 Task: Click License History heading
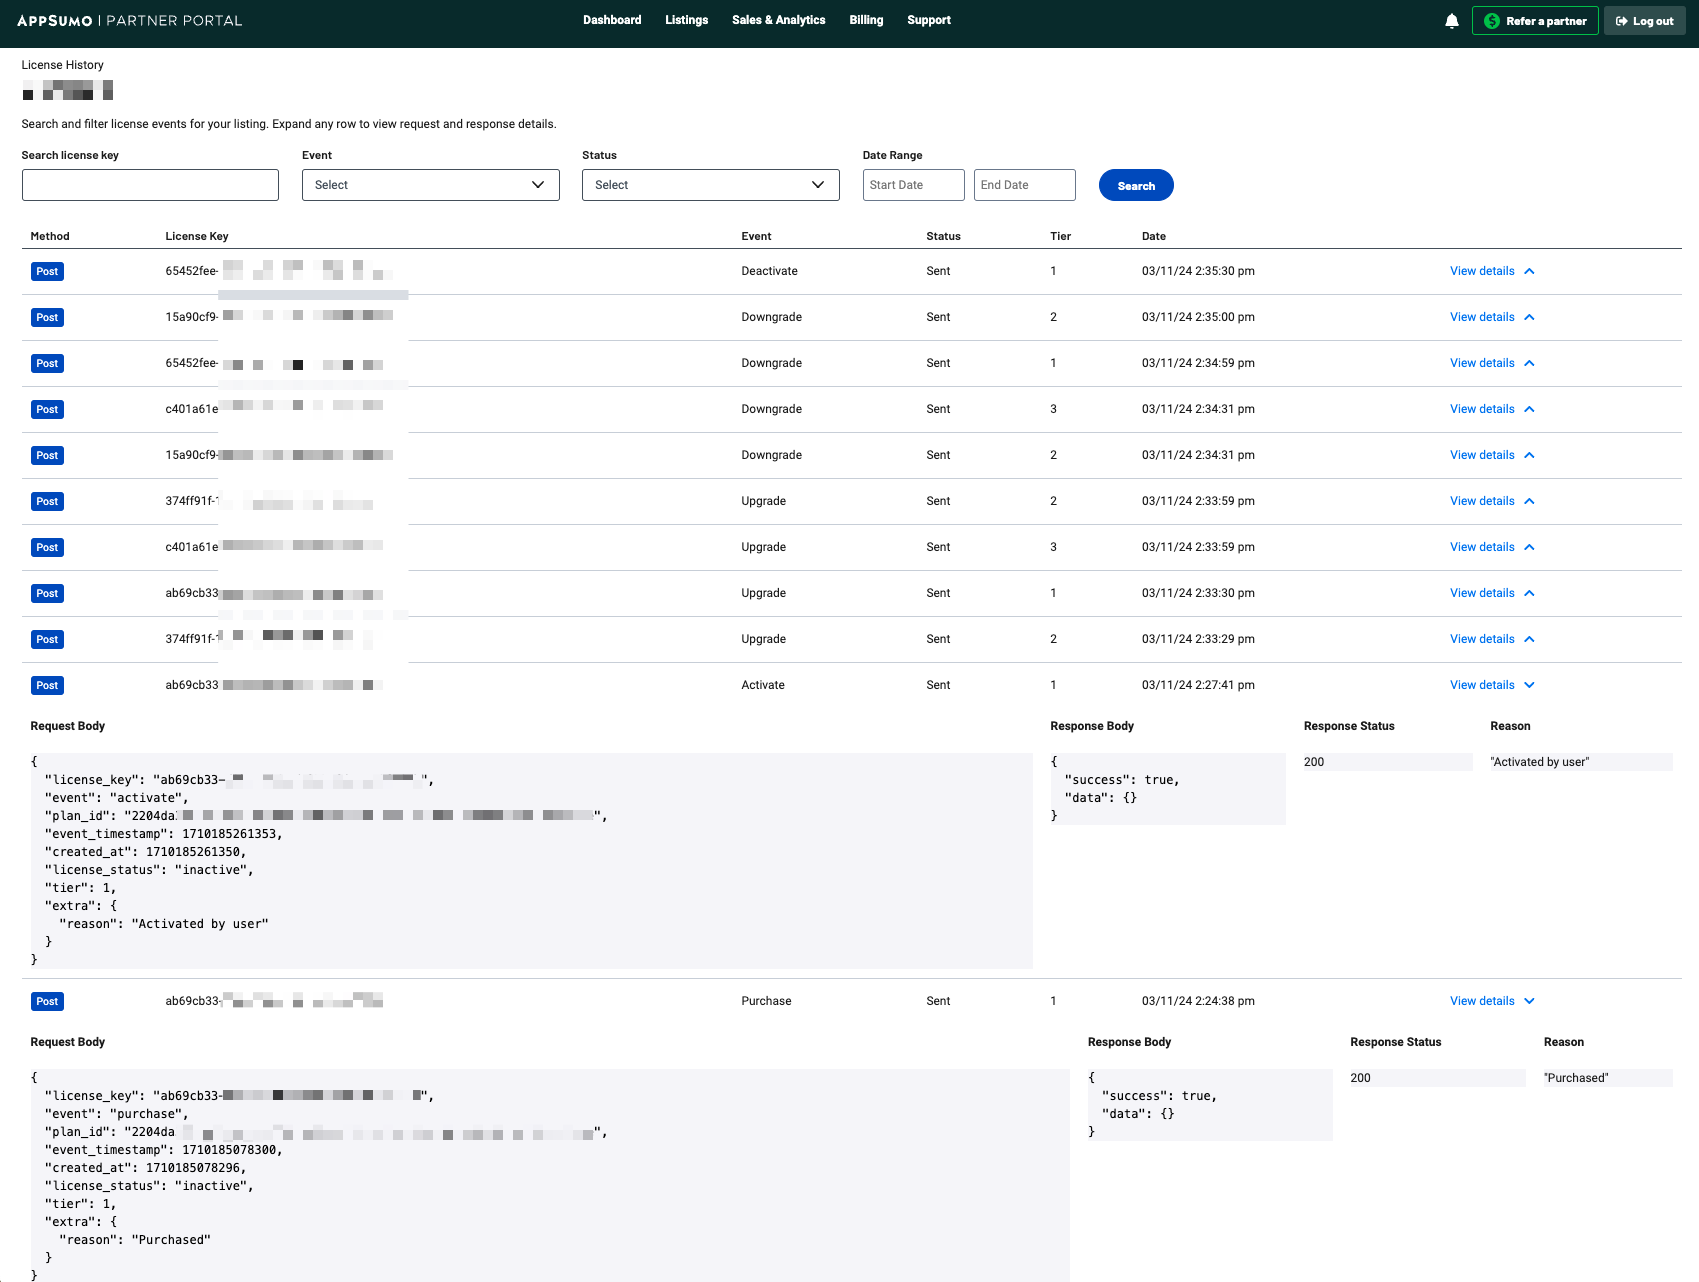pyautogui.click(x=62, y=65)
